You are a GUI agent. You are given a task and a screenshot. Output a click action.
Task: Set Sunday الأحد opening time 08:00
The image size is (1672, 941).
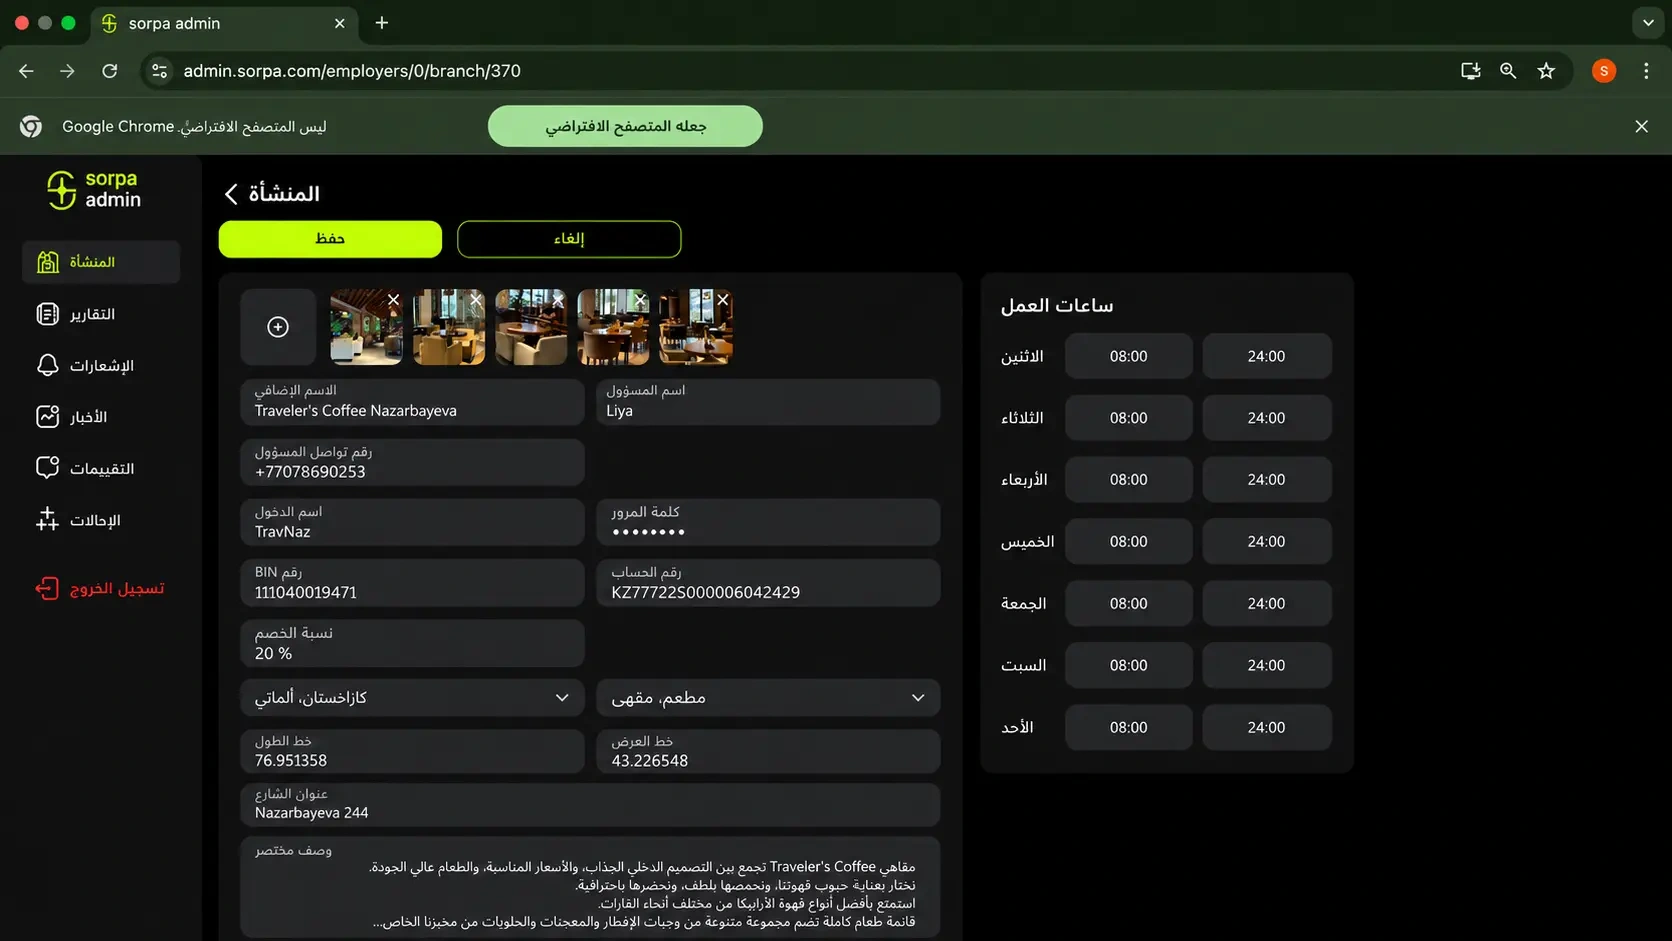[1128, 728]
